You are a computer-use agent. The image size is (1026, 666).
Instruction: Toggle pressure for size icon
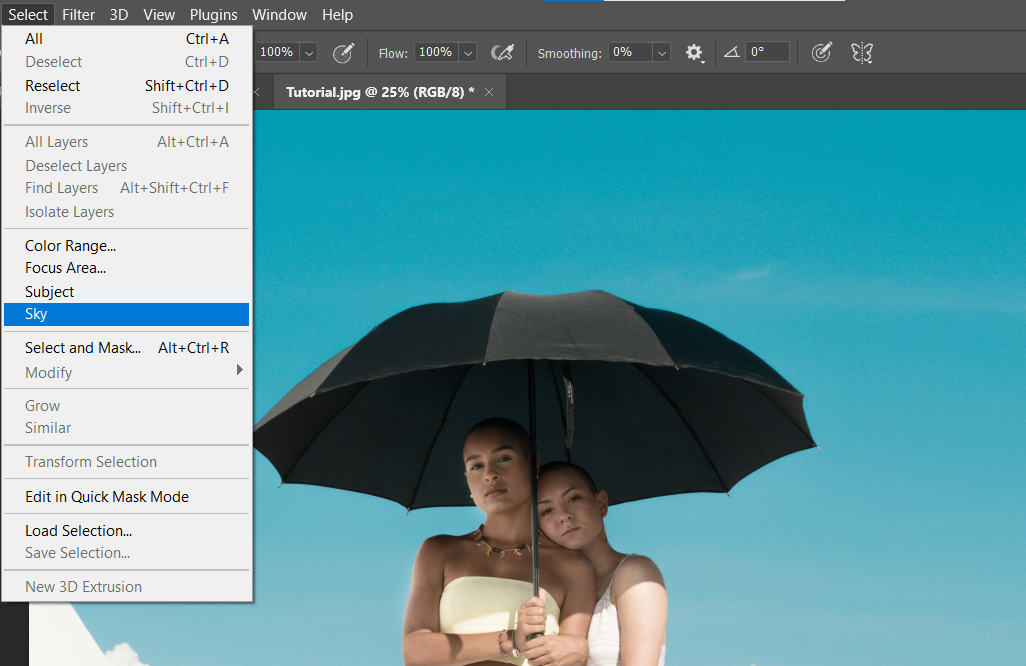click(822, 52)
